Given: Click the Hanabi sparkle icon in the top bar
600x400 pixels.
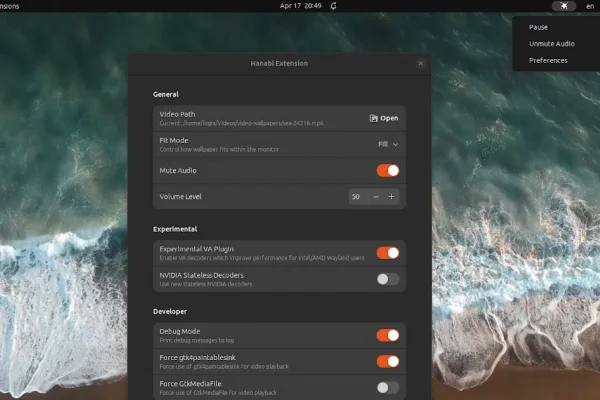Looking at the screenshot, I should point(564,6).
